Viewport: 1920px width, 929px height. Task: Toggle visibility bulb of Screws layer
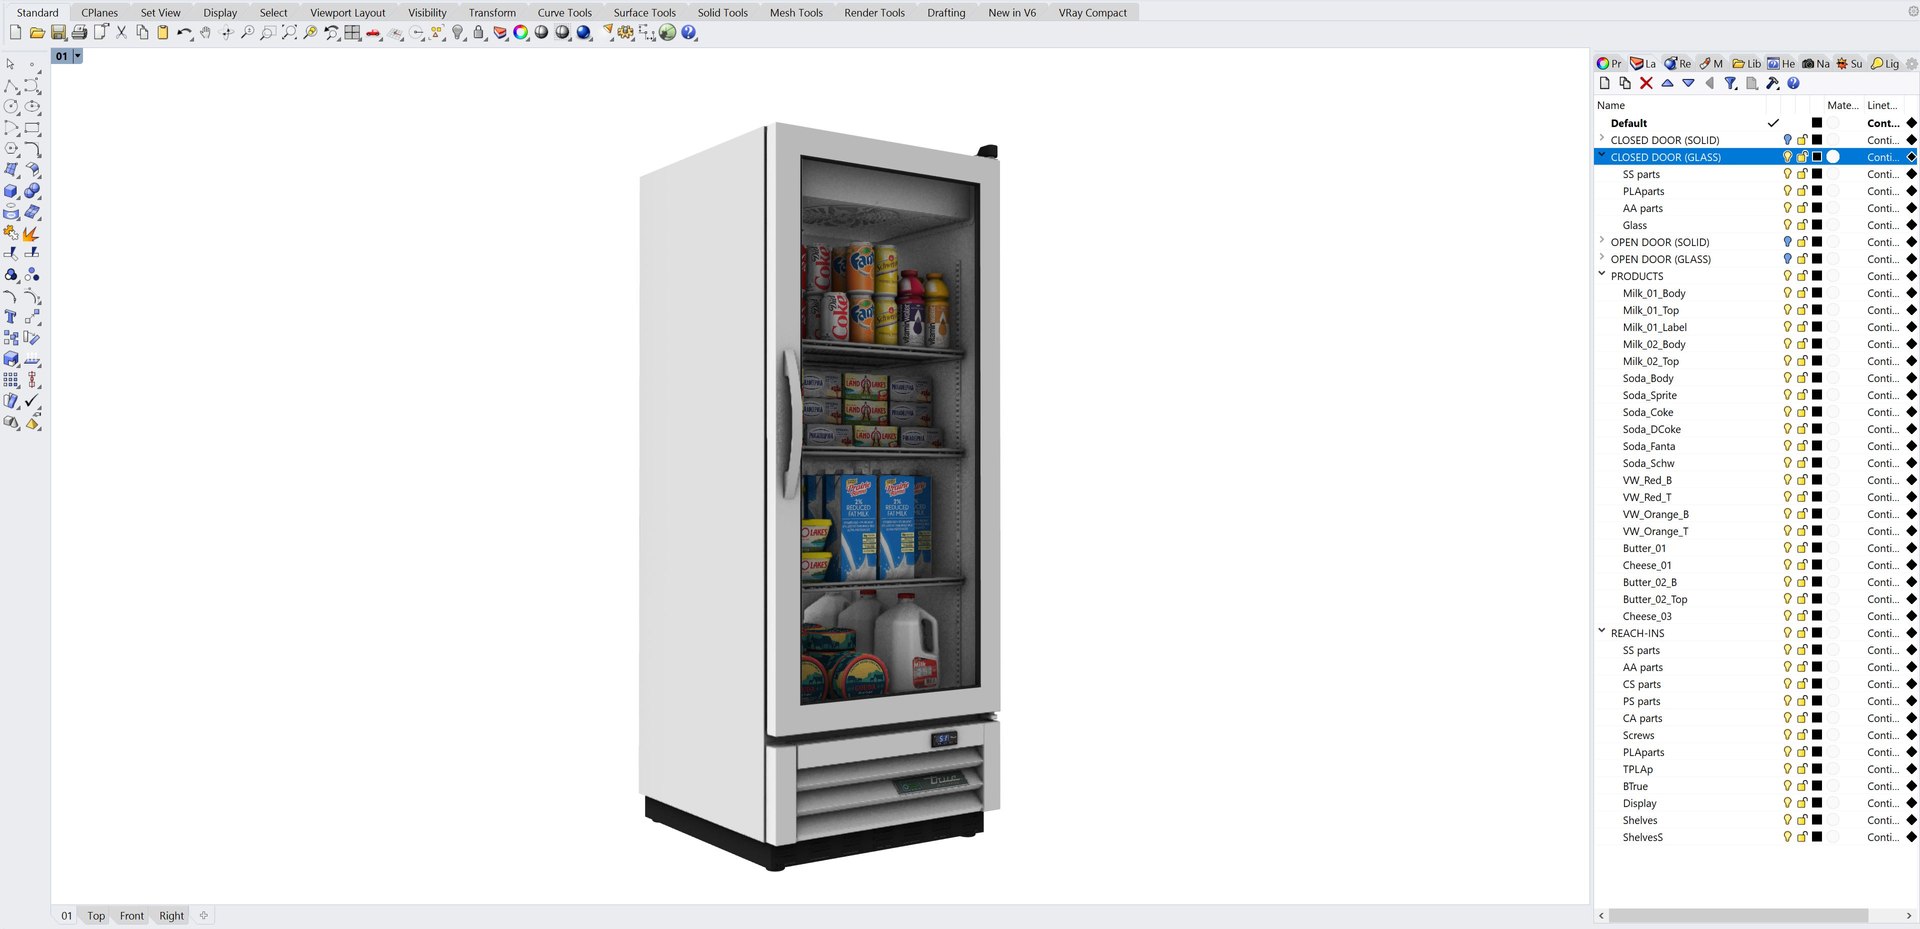(1787, 735)
